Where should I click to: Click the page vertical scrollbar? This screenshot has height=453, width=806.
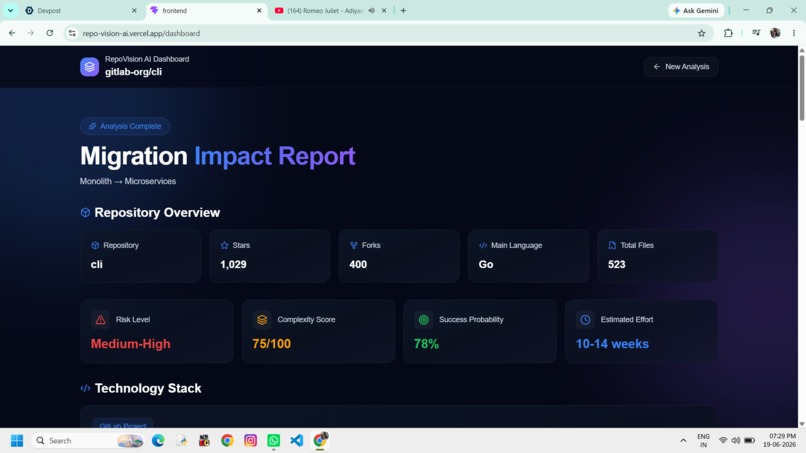tap(801, 86)
